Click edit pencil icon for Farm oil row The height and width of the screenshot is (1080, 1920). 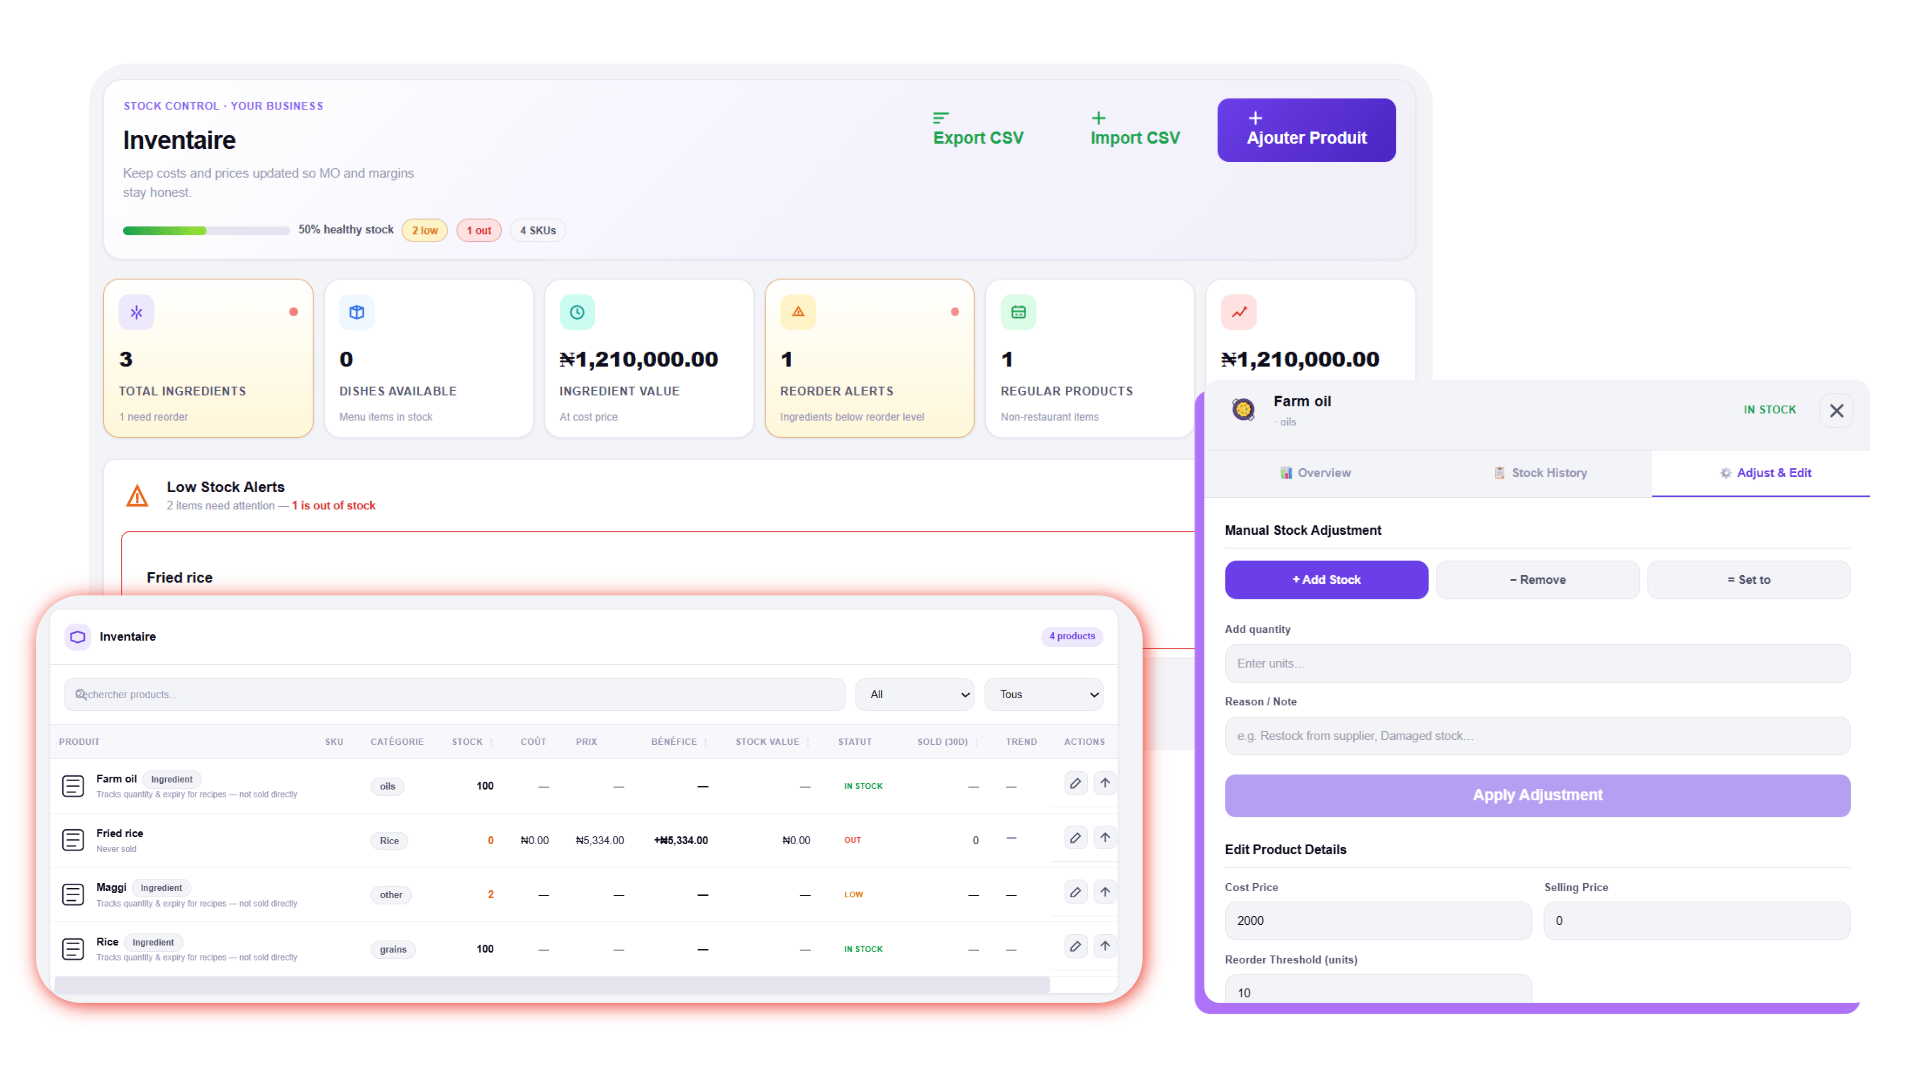coord(1075,784)
